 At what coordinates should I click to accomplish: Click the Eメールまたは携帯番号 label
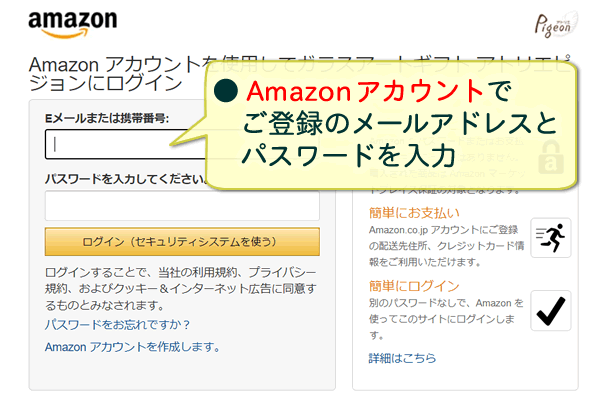tap(107, 118)
